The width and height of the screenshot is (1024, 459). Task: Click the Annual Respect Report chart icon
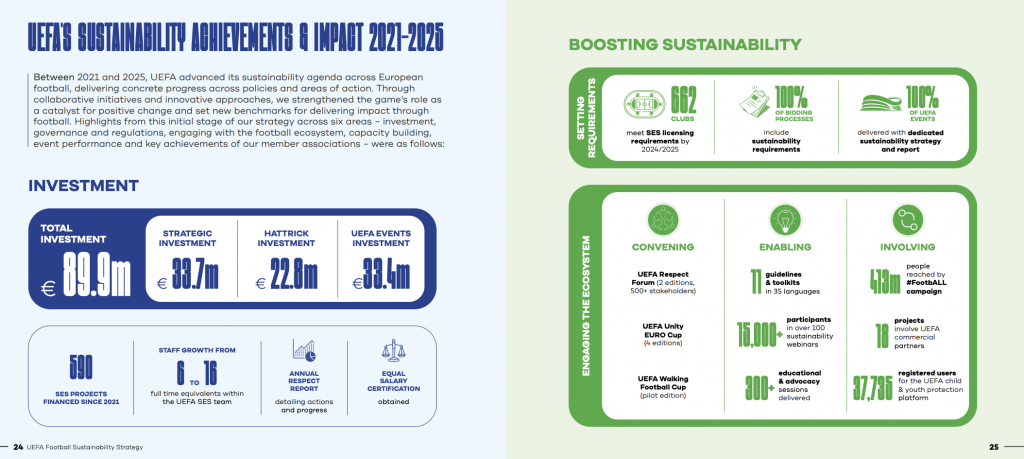point(304,351)
